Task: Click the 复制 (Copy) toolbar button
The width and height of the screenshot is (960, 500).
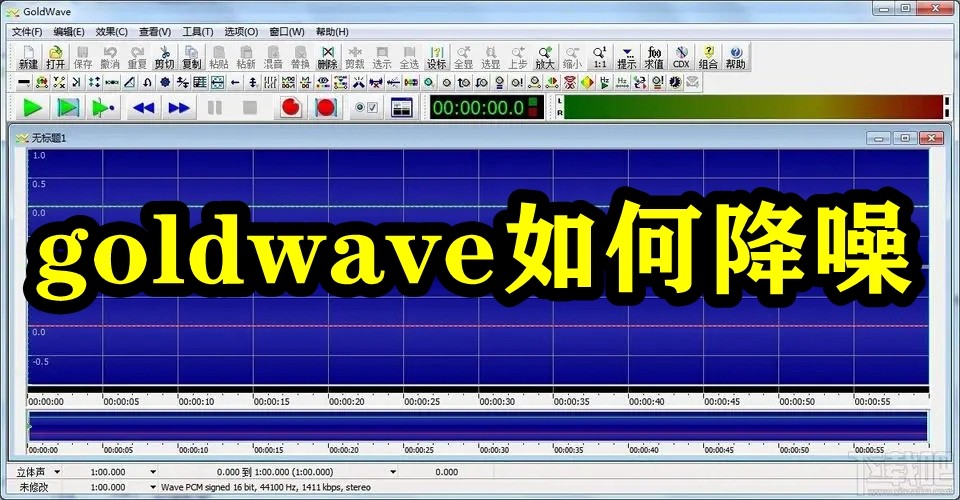Action: click(x=191, y=57)
